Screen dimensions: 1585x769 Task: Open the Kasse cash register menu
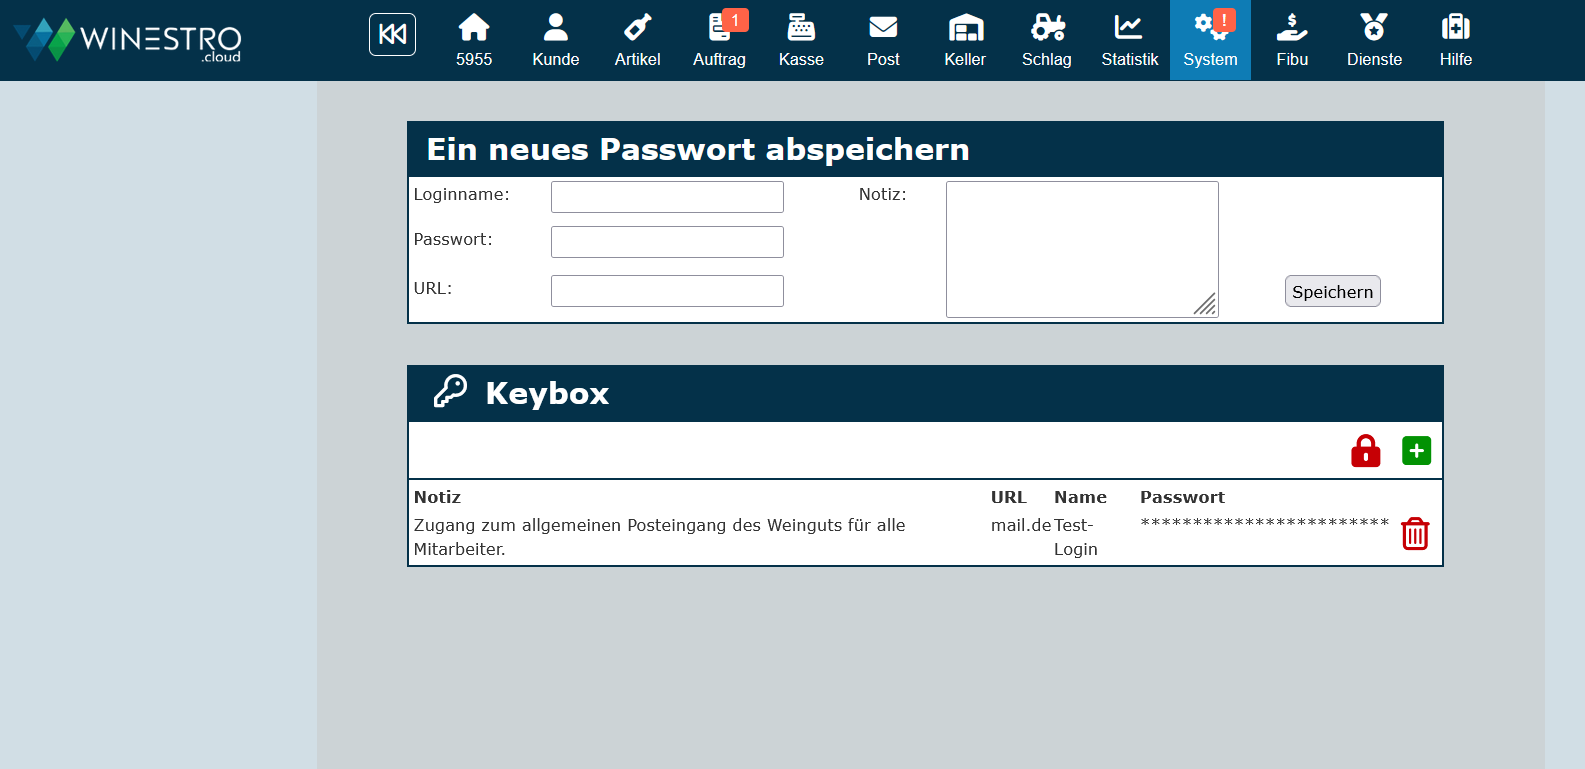tap(801, 40)
